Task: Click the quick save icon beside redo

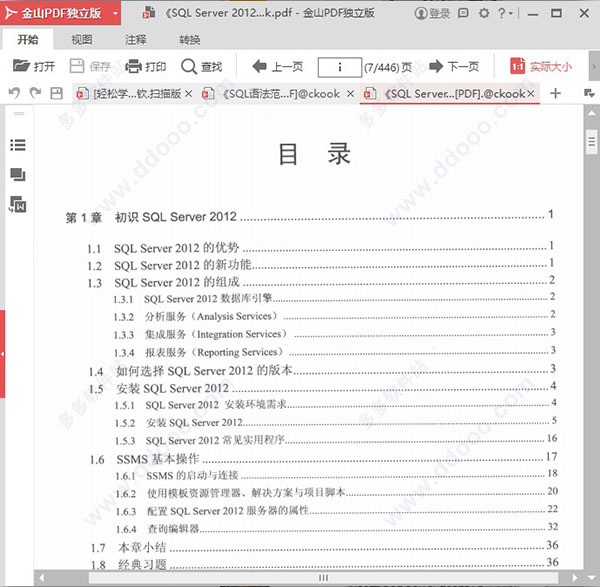Action: point(56,93)
